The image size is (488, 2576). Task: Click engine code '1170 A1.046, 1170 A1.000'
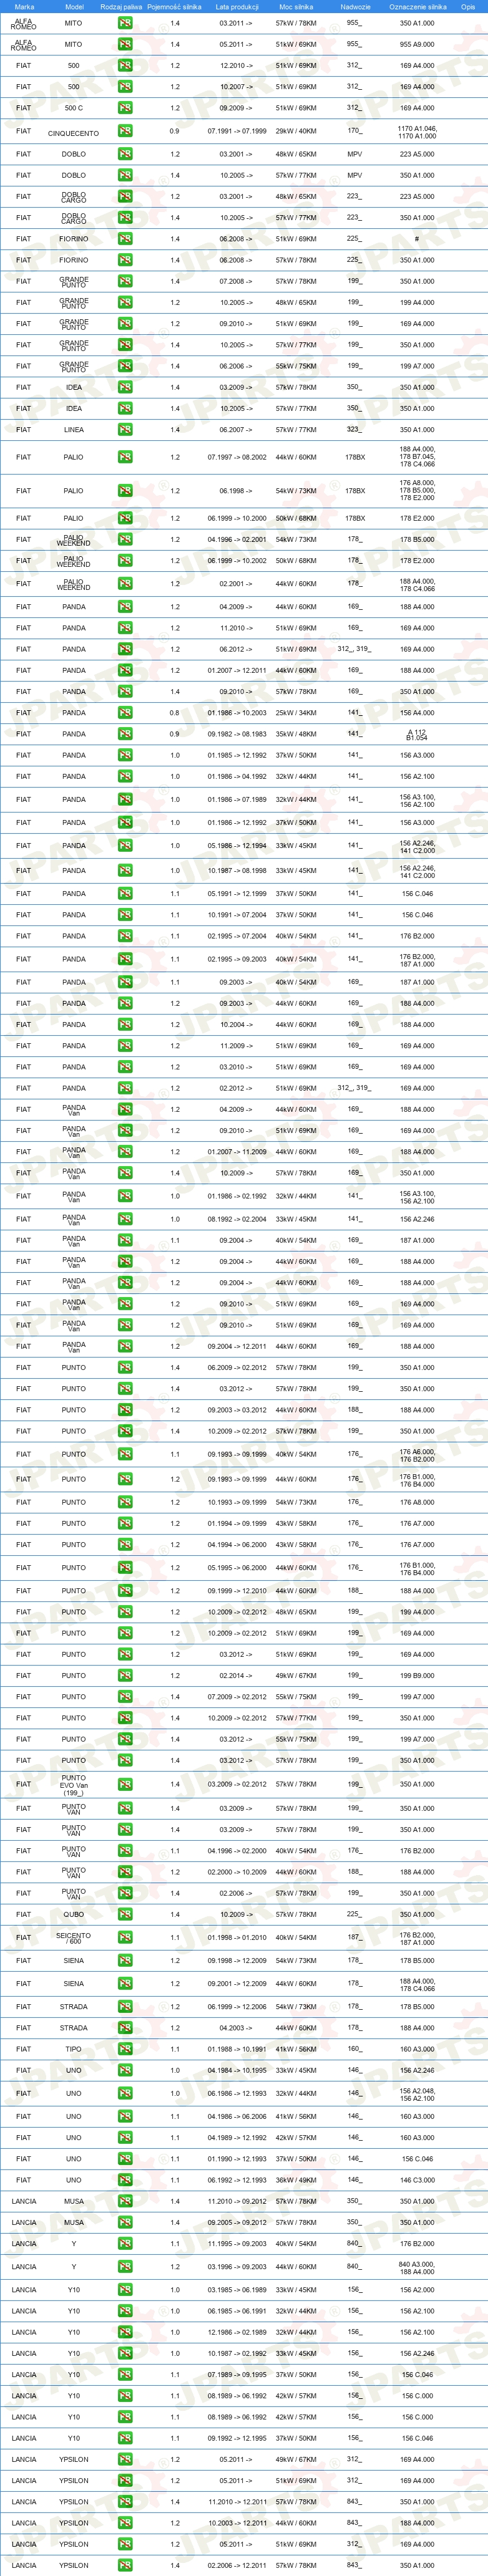tap(417, 132)
